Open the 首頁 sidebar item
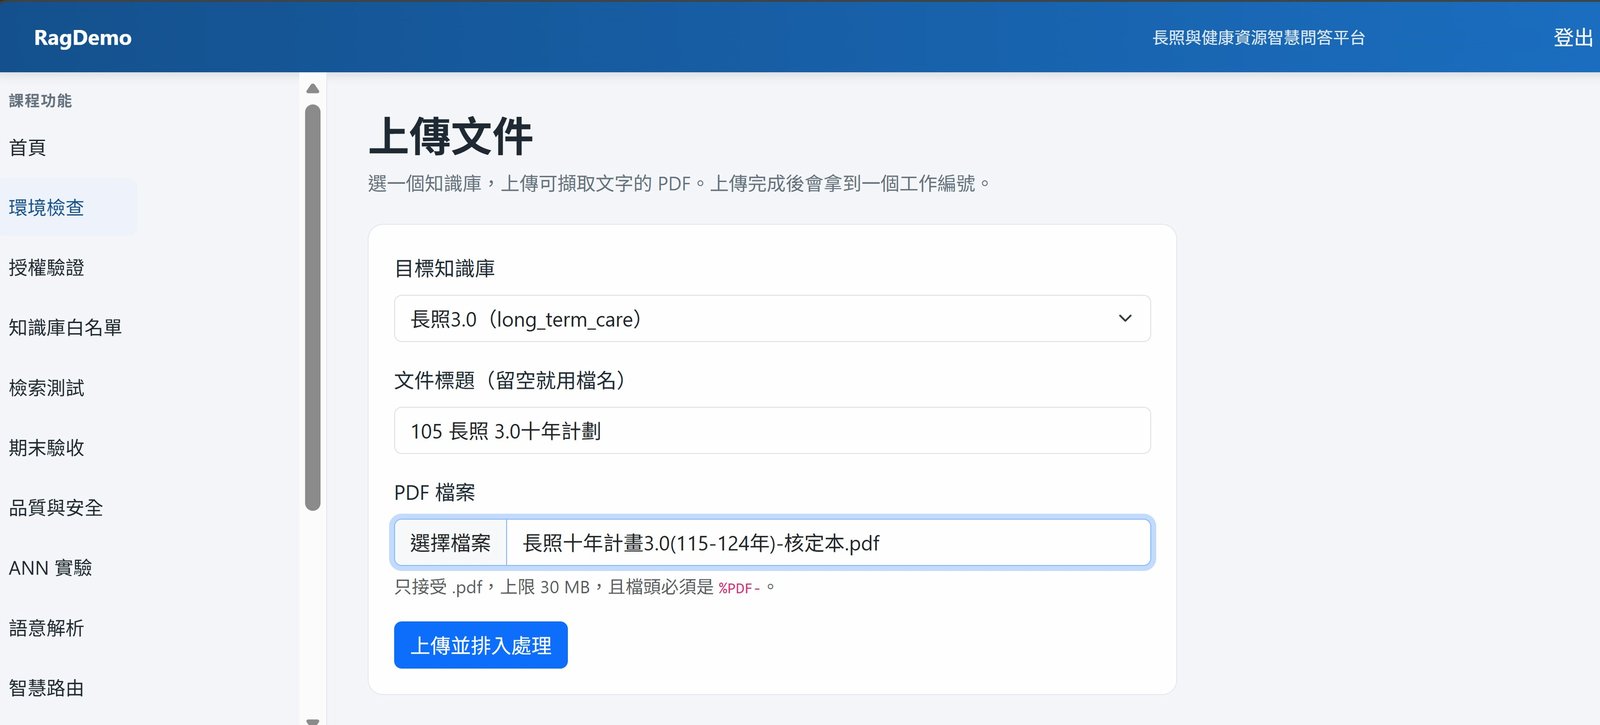The width and height of the screenshot is (1600, 725). 27,148
